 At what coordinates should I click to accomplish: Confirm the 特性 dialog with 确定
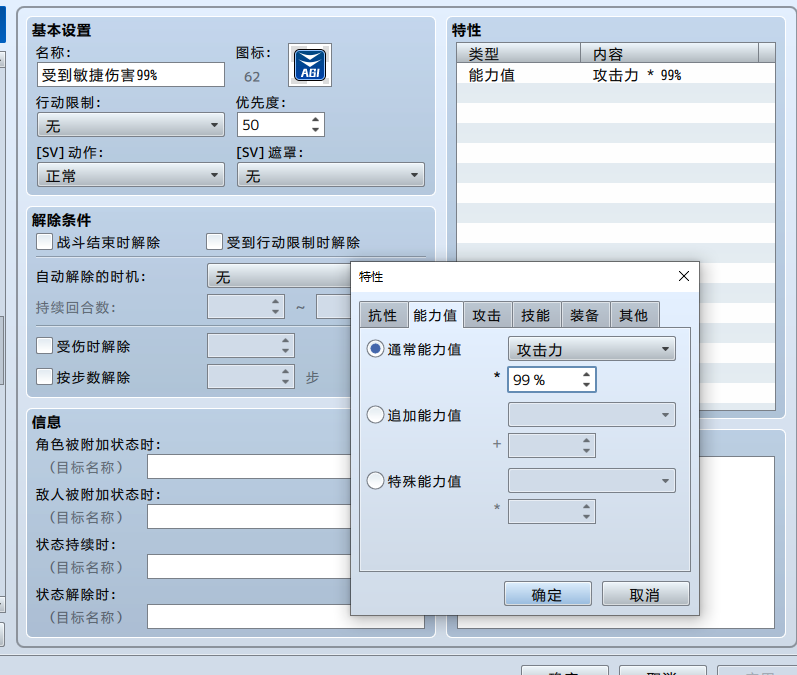click(548, 594)
